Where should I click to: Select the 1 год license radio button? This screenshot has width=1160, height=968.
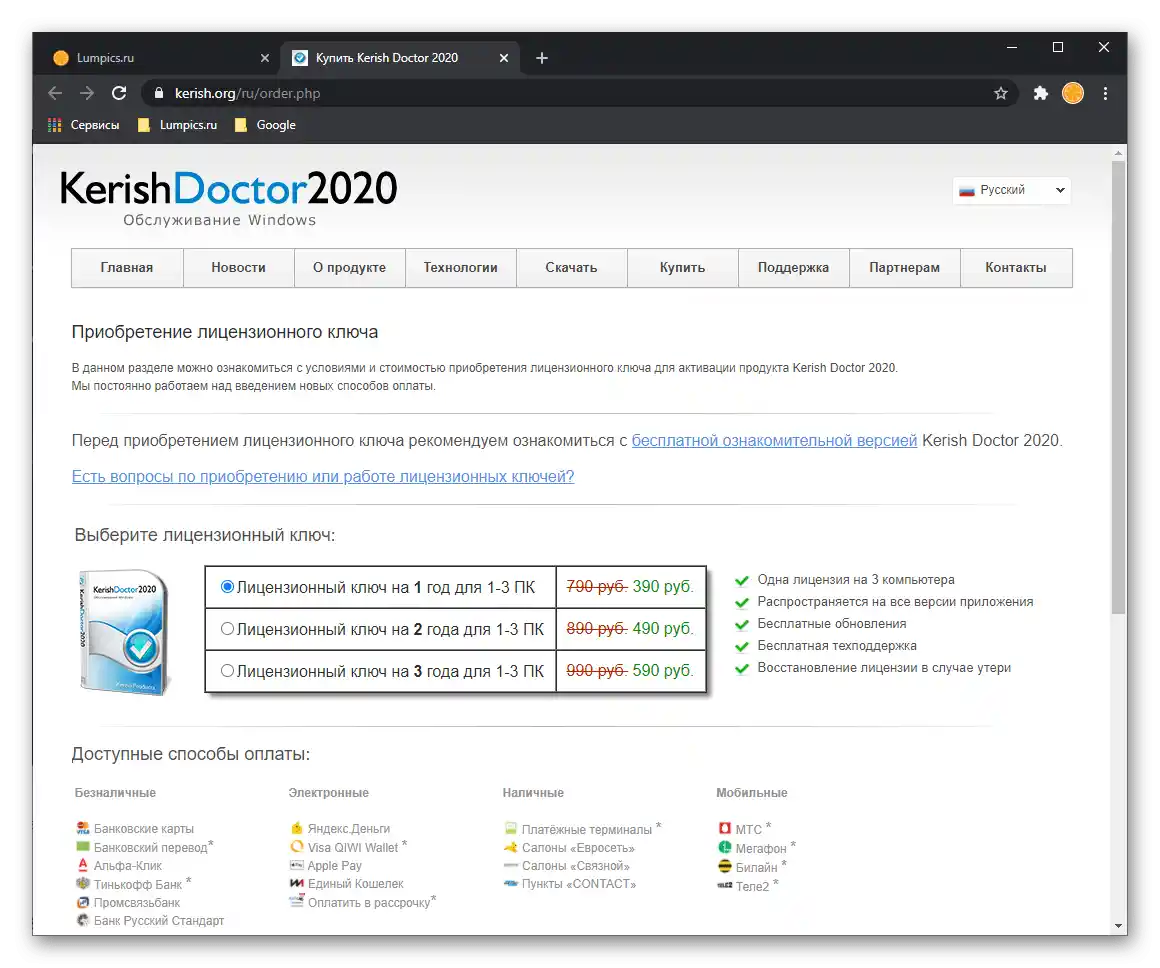228,586
